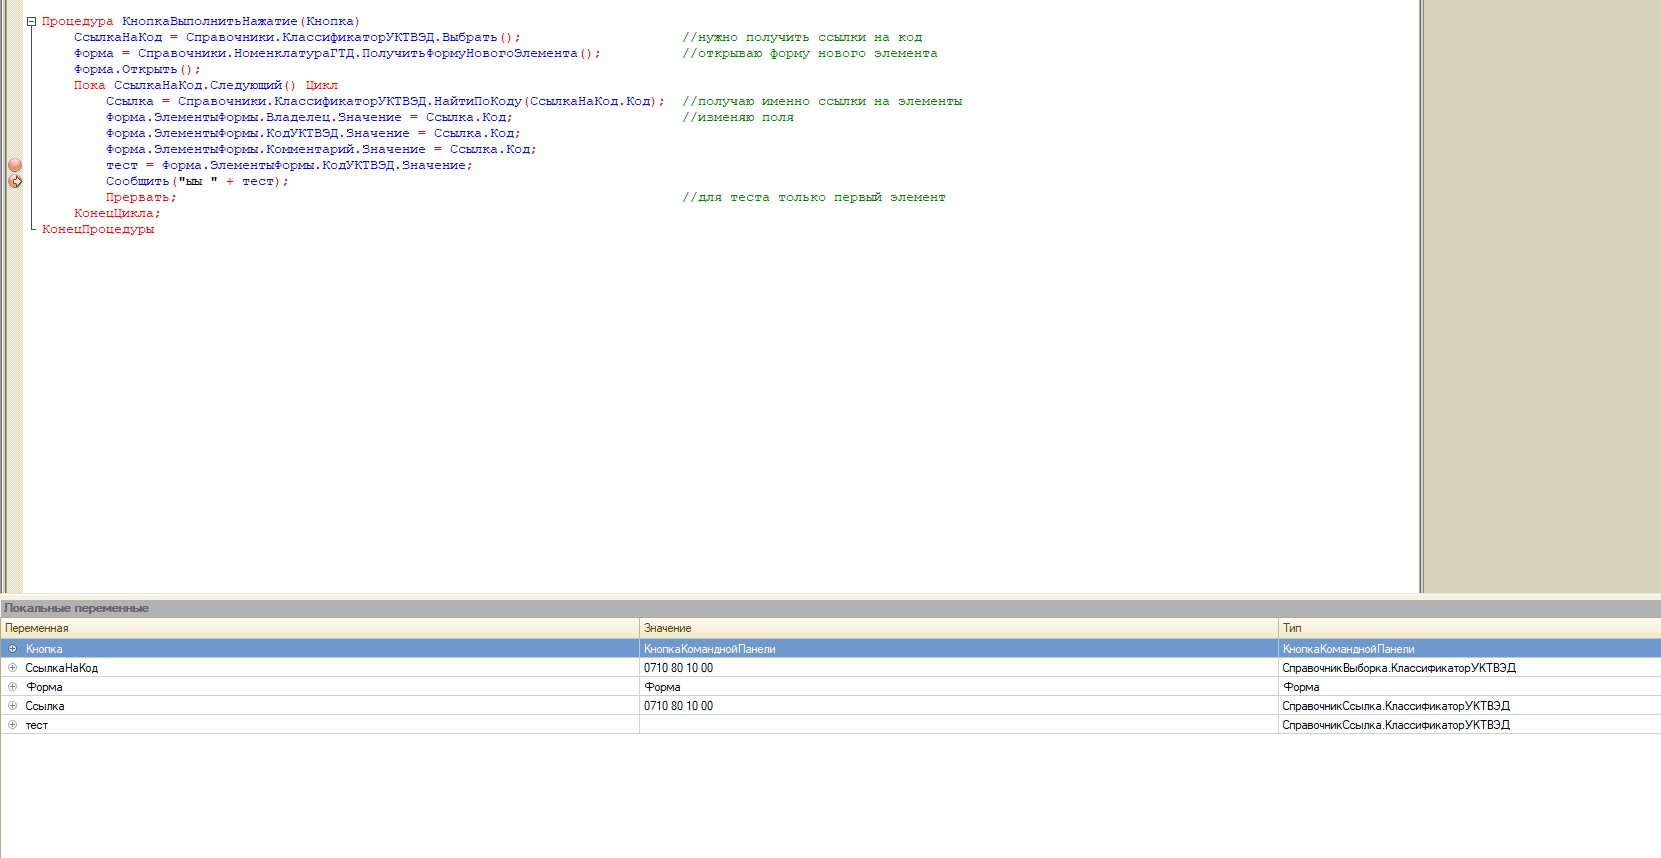Click comment '//для теста только первый элемент'
Viewport: 1661px width, 858px height.
(x=814, y=197)
